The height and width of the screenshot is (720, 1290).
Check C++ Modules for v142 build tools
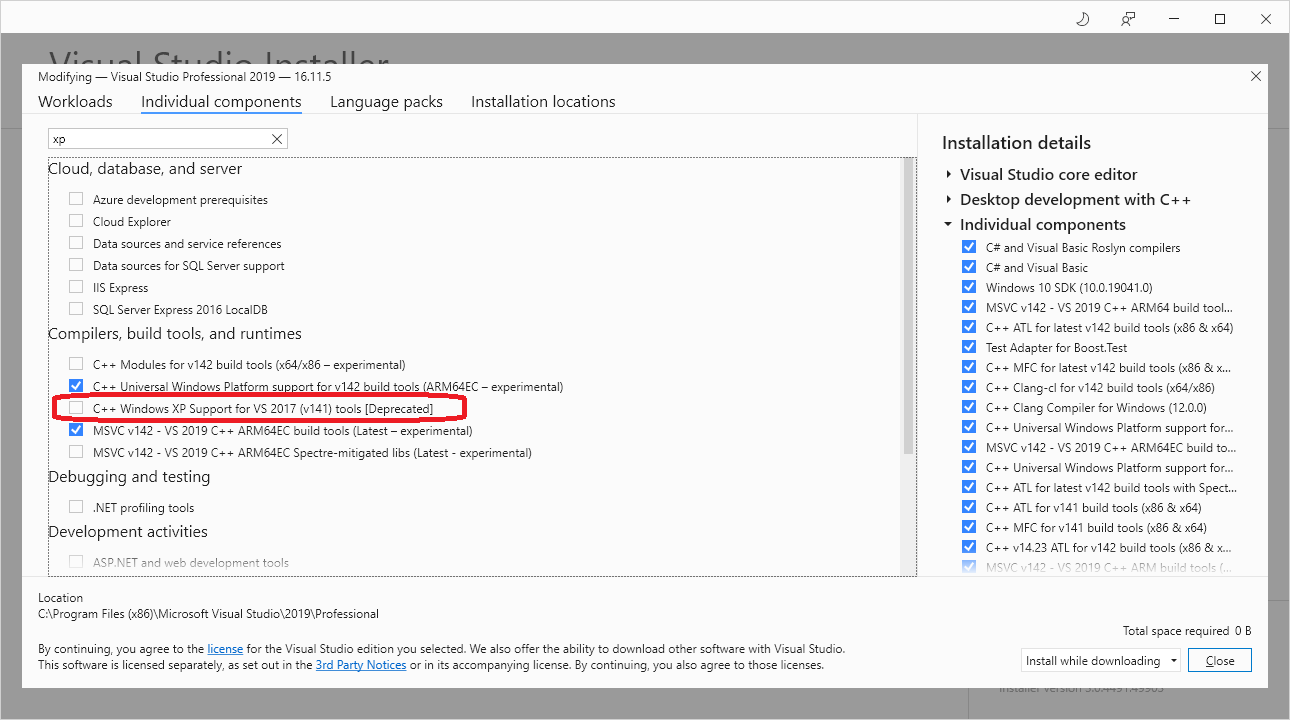[76, 364]
